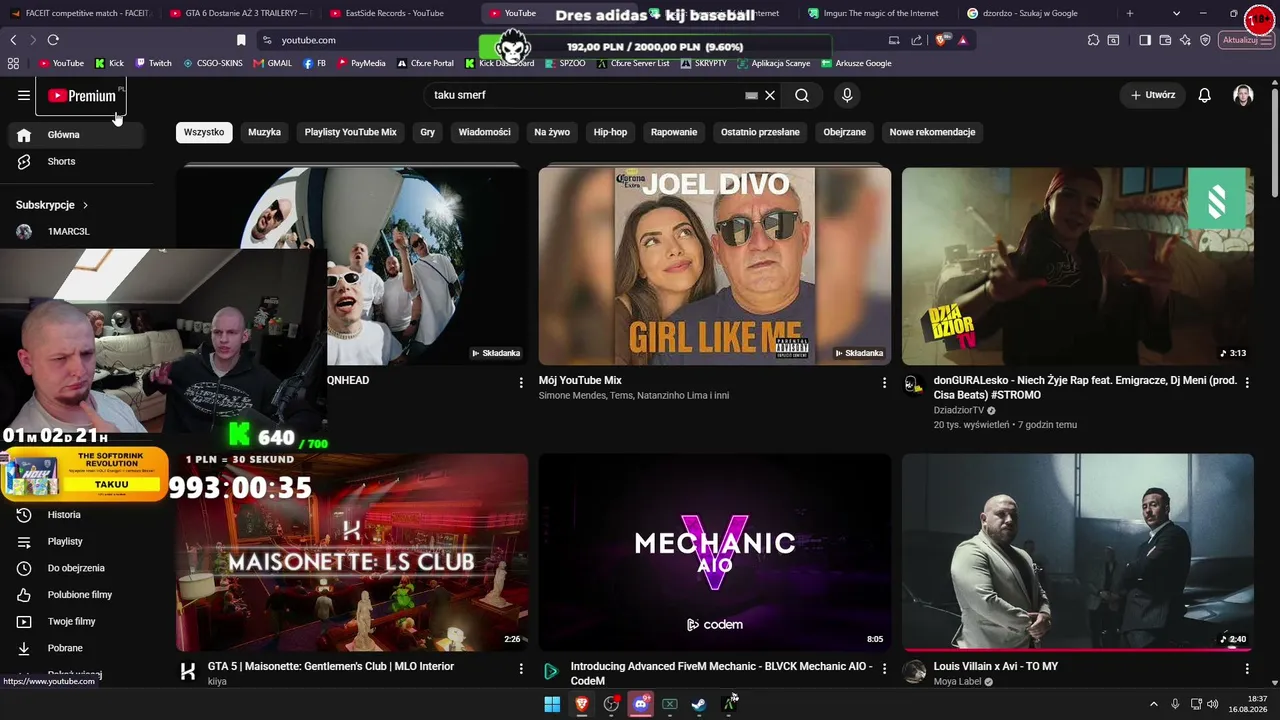Viewport: 1280px width, 720px height.
Task: Open more options for GTA 5 Maisonette video
Action: pyautogui.click(x=521, y=669)
